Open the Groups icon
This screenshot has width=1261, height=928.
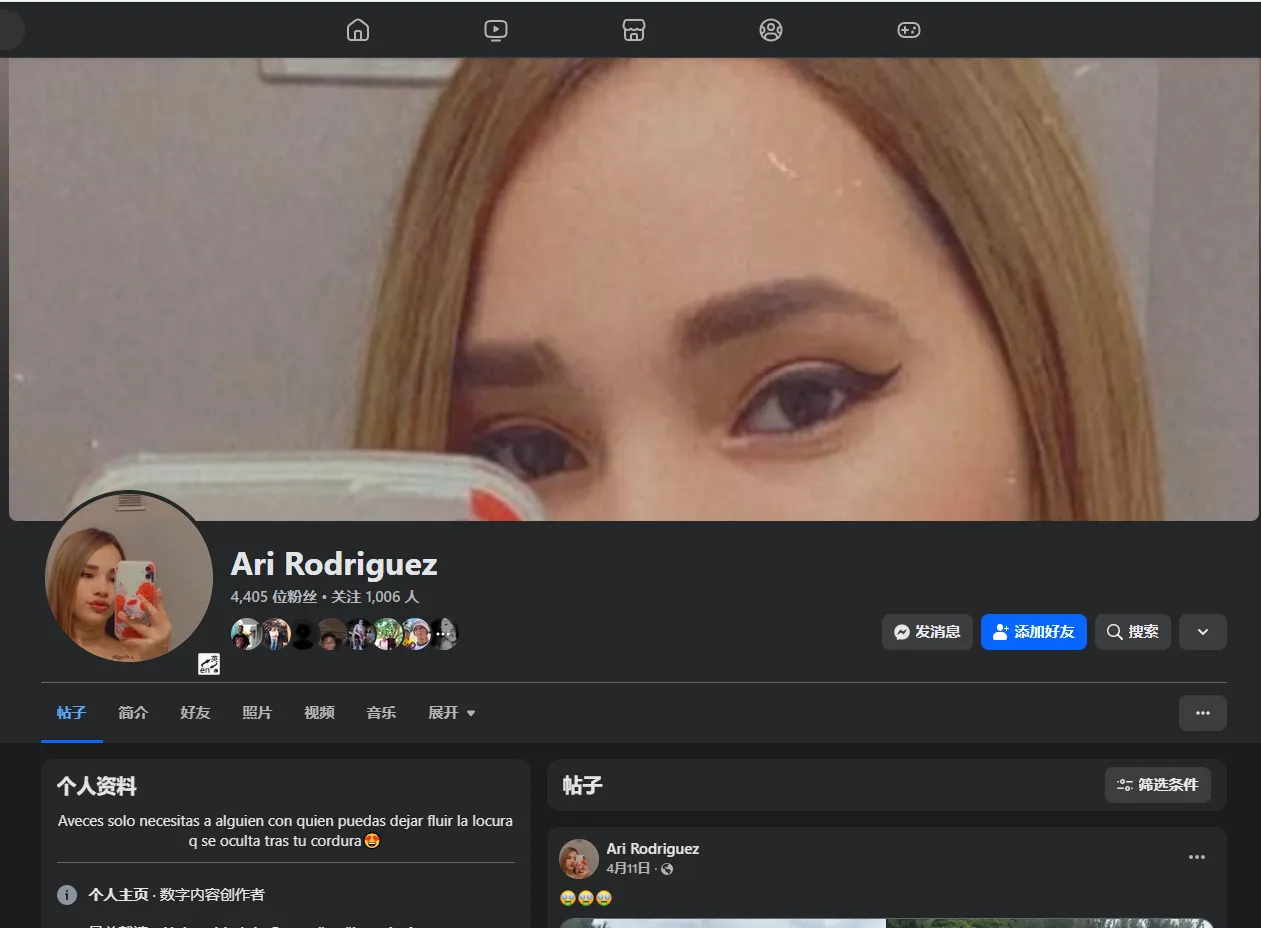pos(770,30)
